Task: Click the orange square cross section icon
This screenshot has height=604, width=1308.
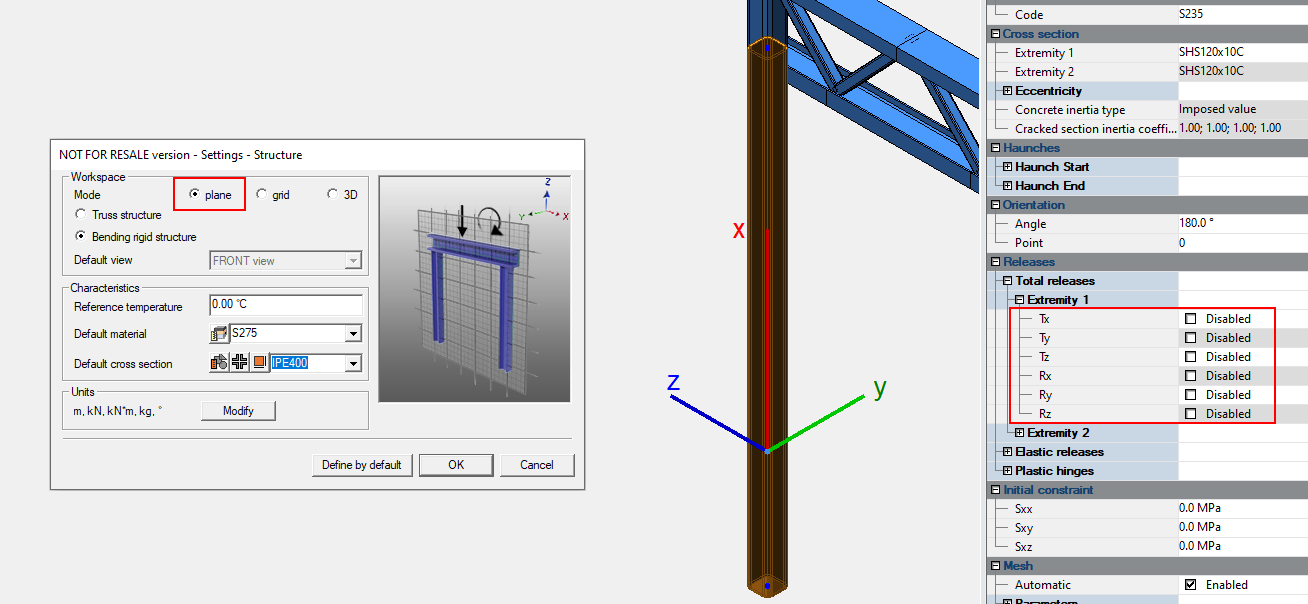Action: click(259, 363)
